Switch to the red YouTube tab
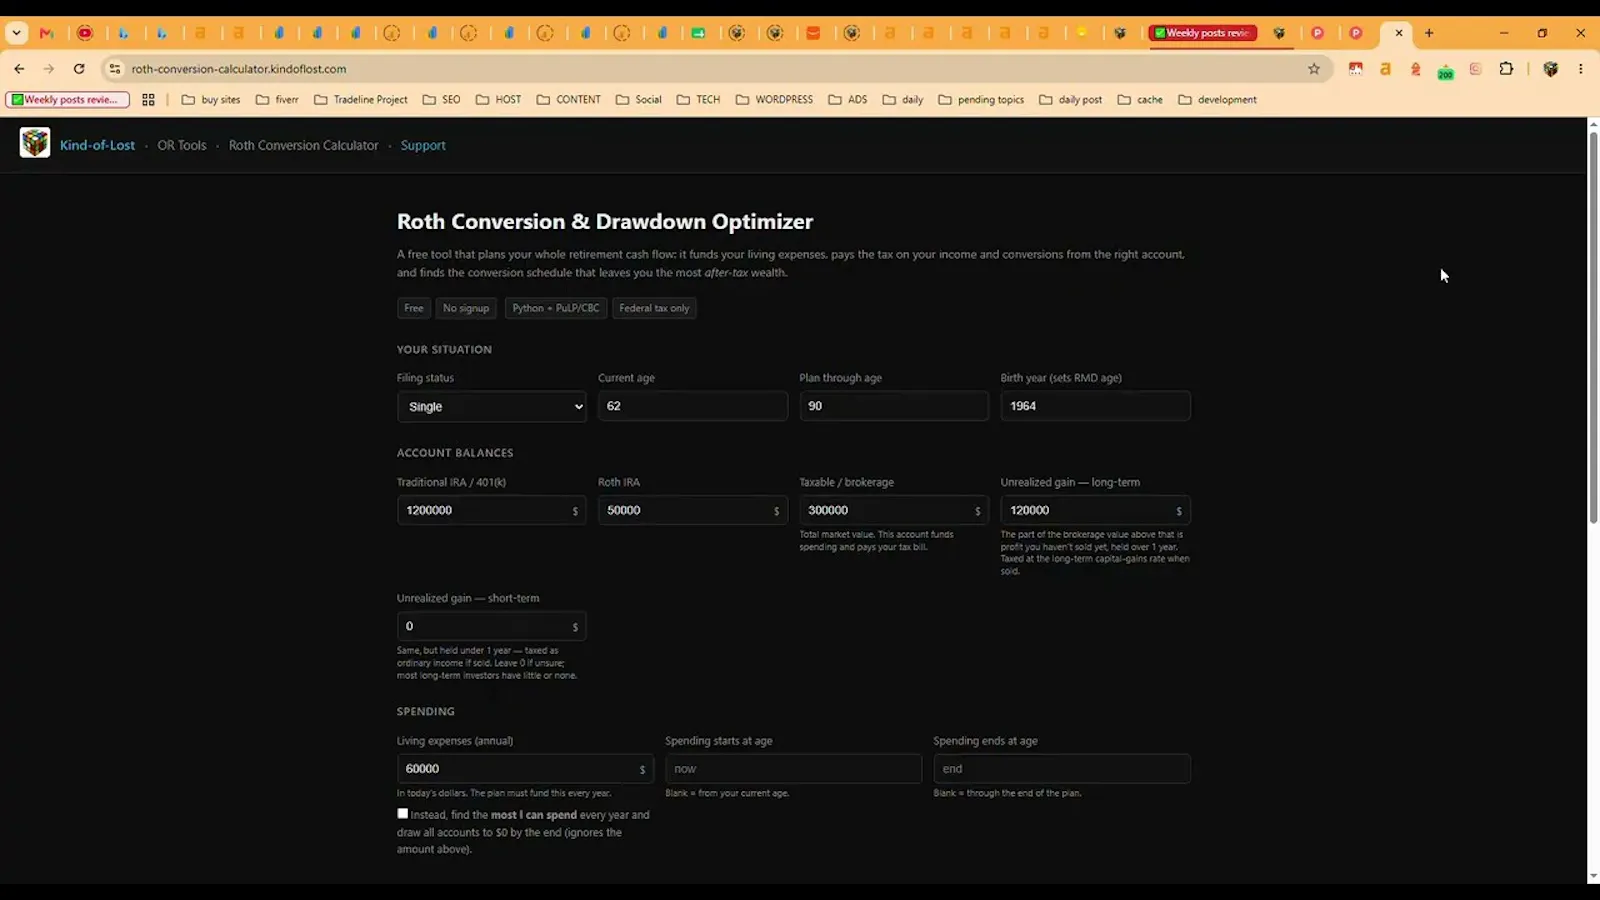Image resolution: width=1600 pixels, height=900 pixels. click(x=85, y=33)
